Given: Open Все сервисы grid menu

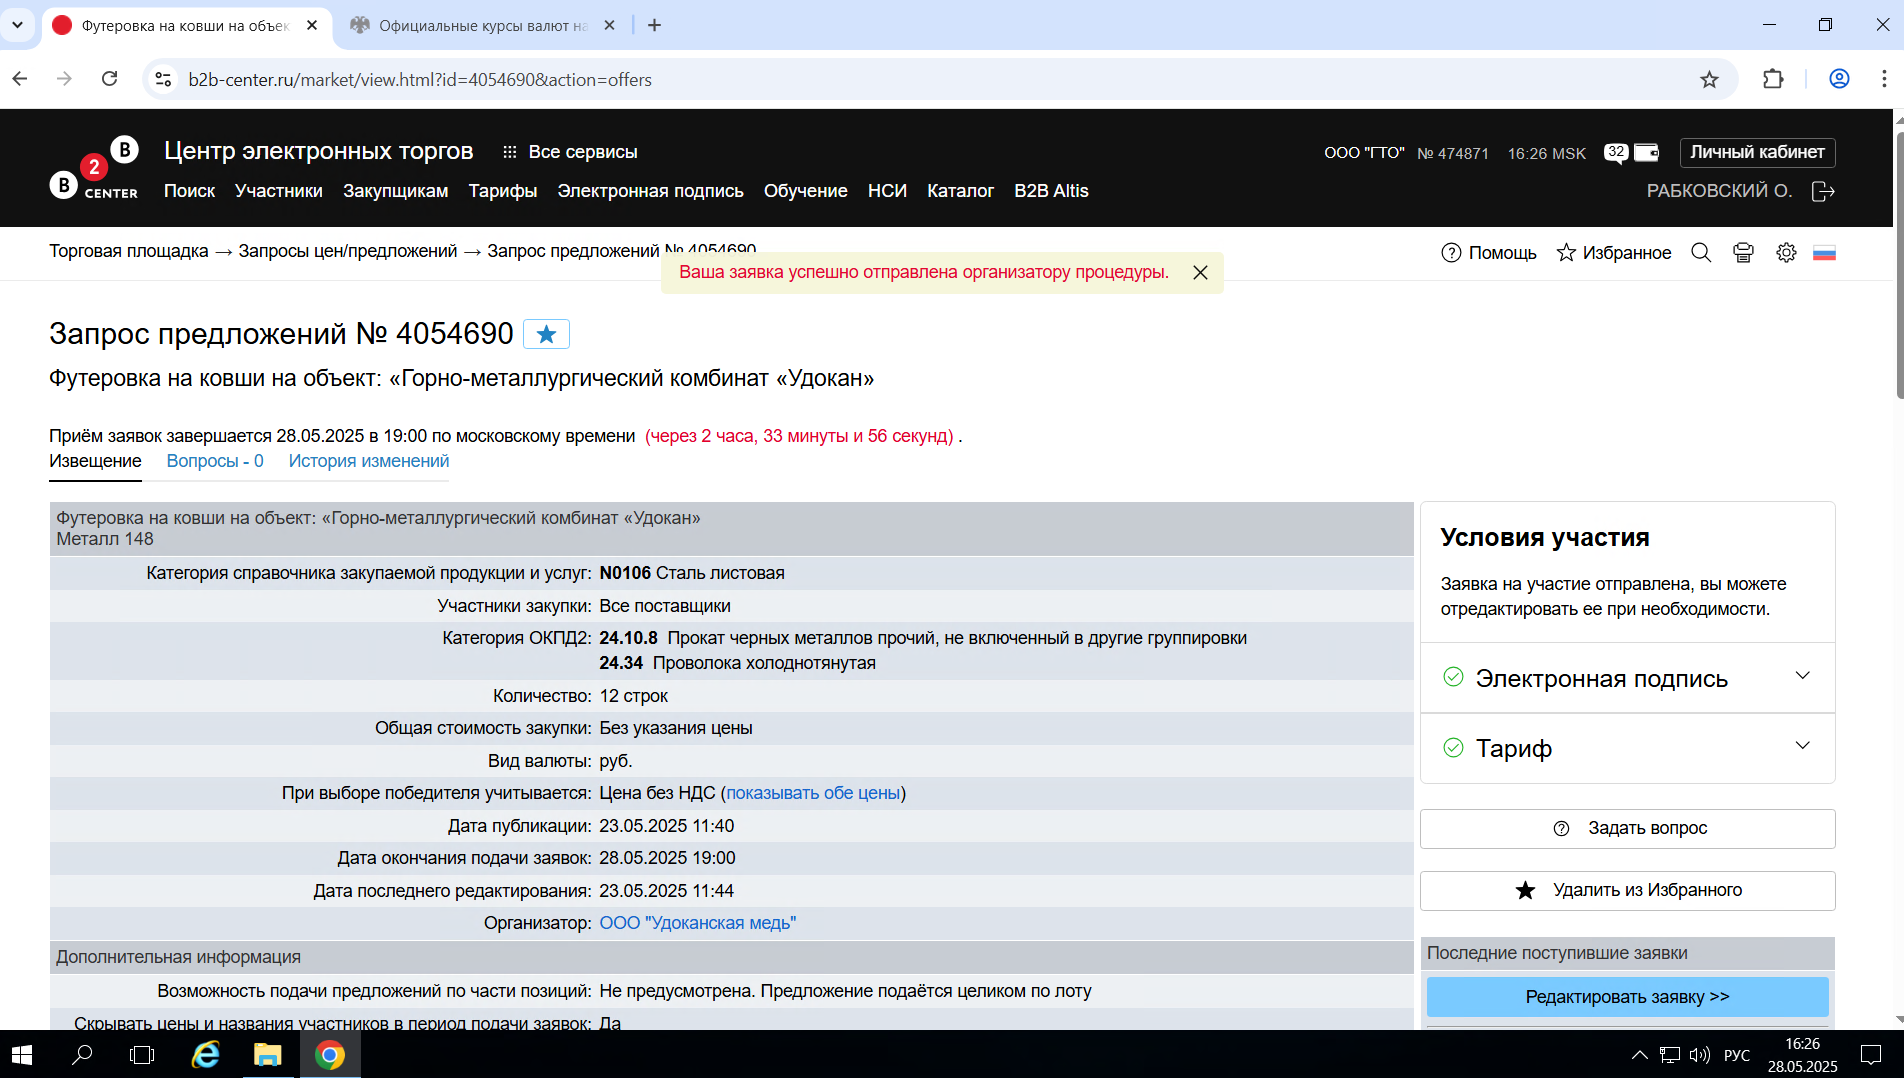Looking at the screenshot, I should 570,152.
